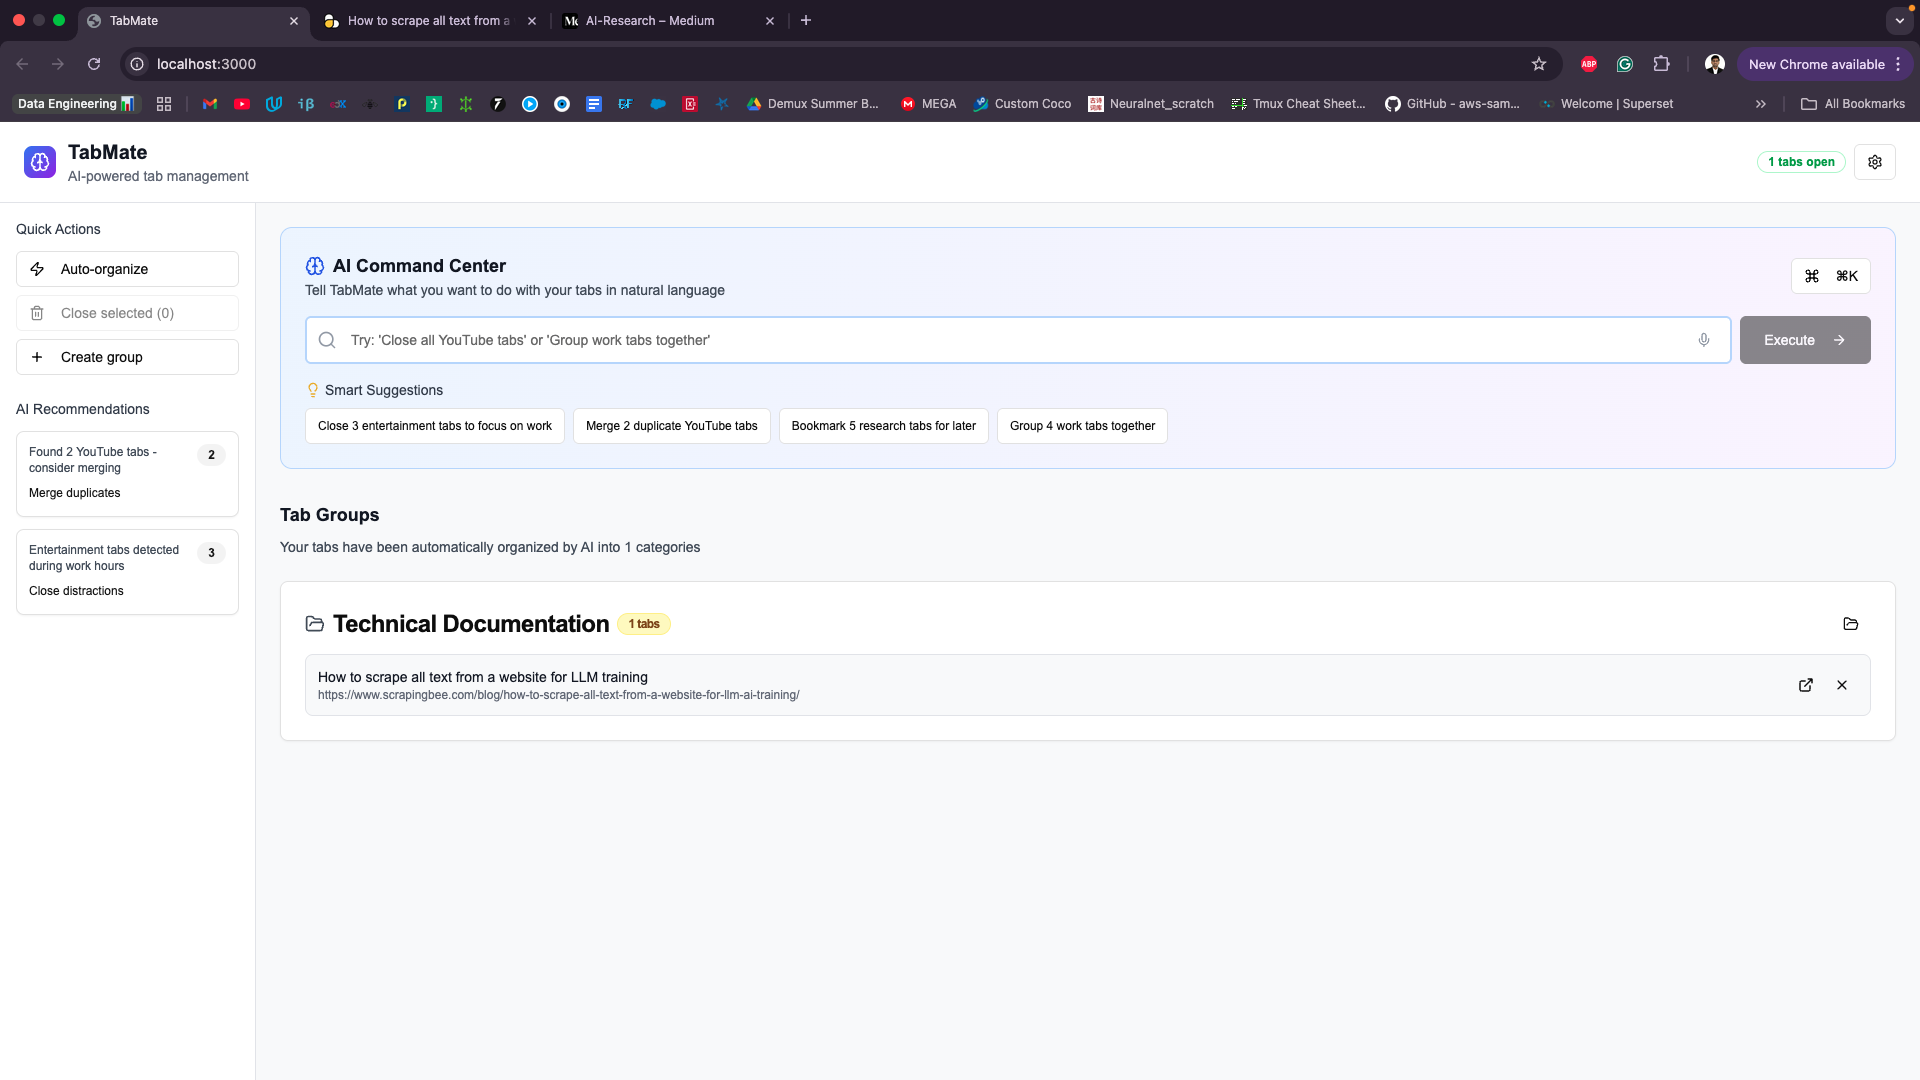Bookmark this page with star icon

pos(1539,64)
